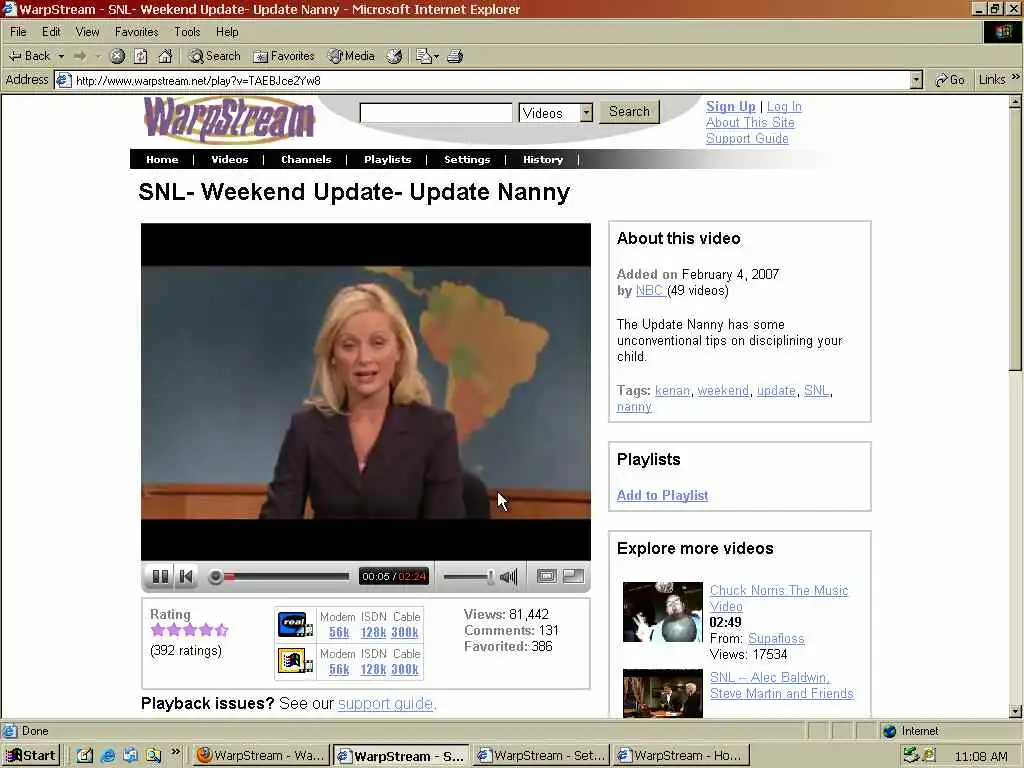Click the nanny tag link
The height and width of the screenshot is (768, 1024).
click(x=634, y=407)
